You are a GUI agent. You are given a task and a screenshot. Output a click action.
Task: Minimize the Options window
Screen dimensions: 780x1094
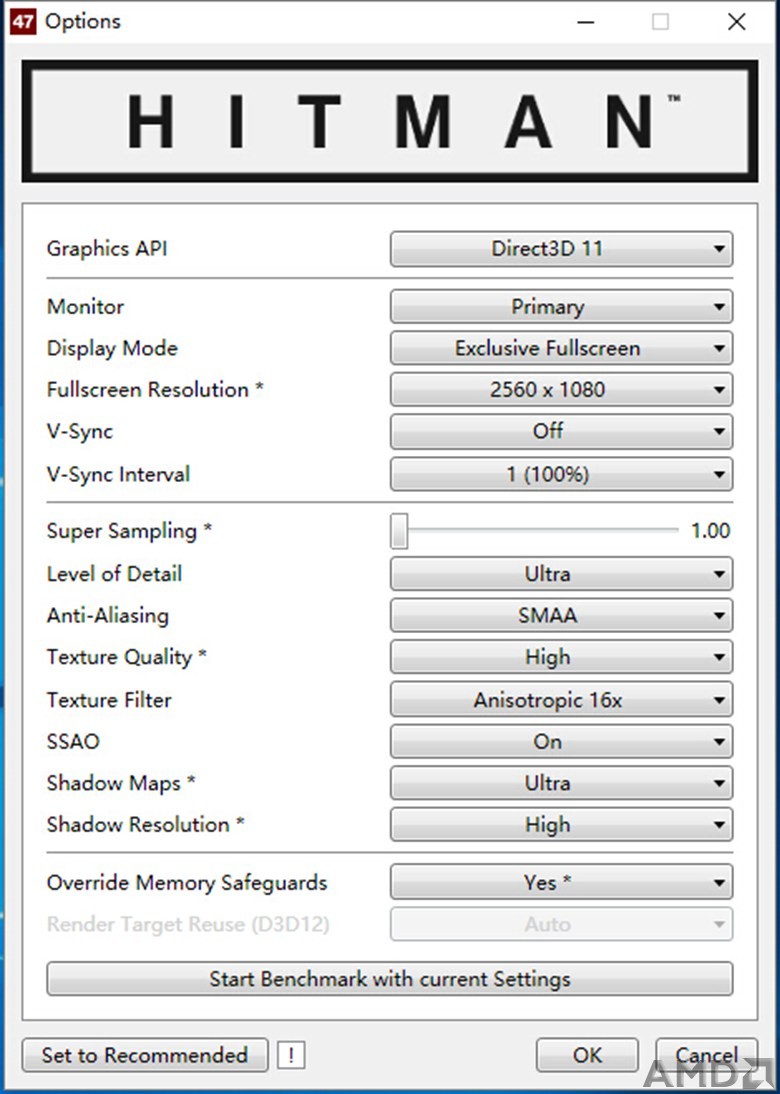coord(586,22)
